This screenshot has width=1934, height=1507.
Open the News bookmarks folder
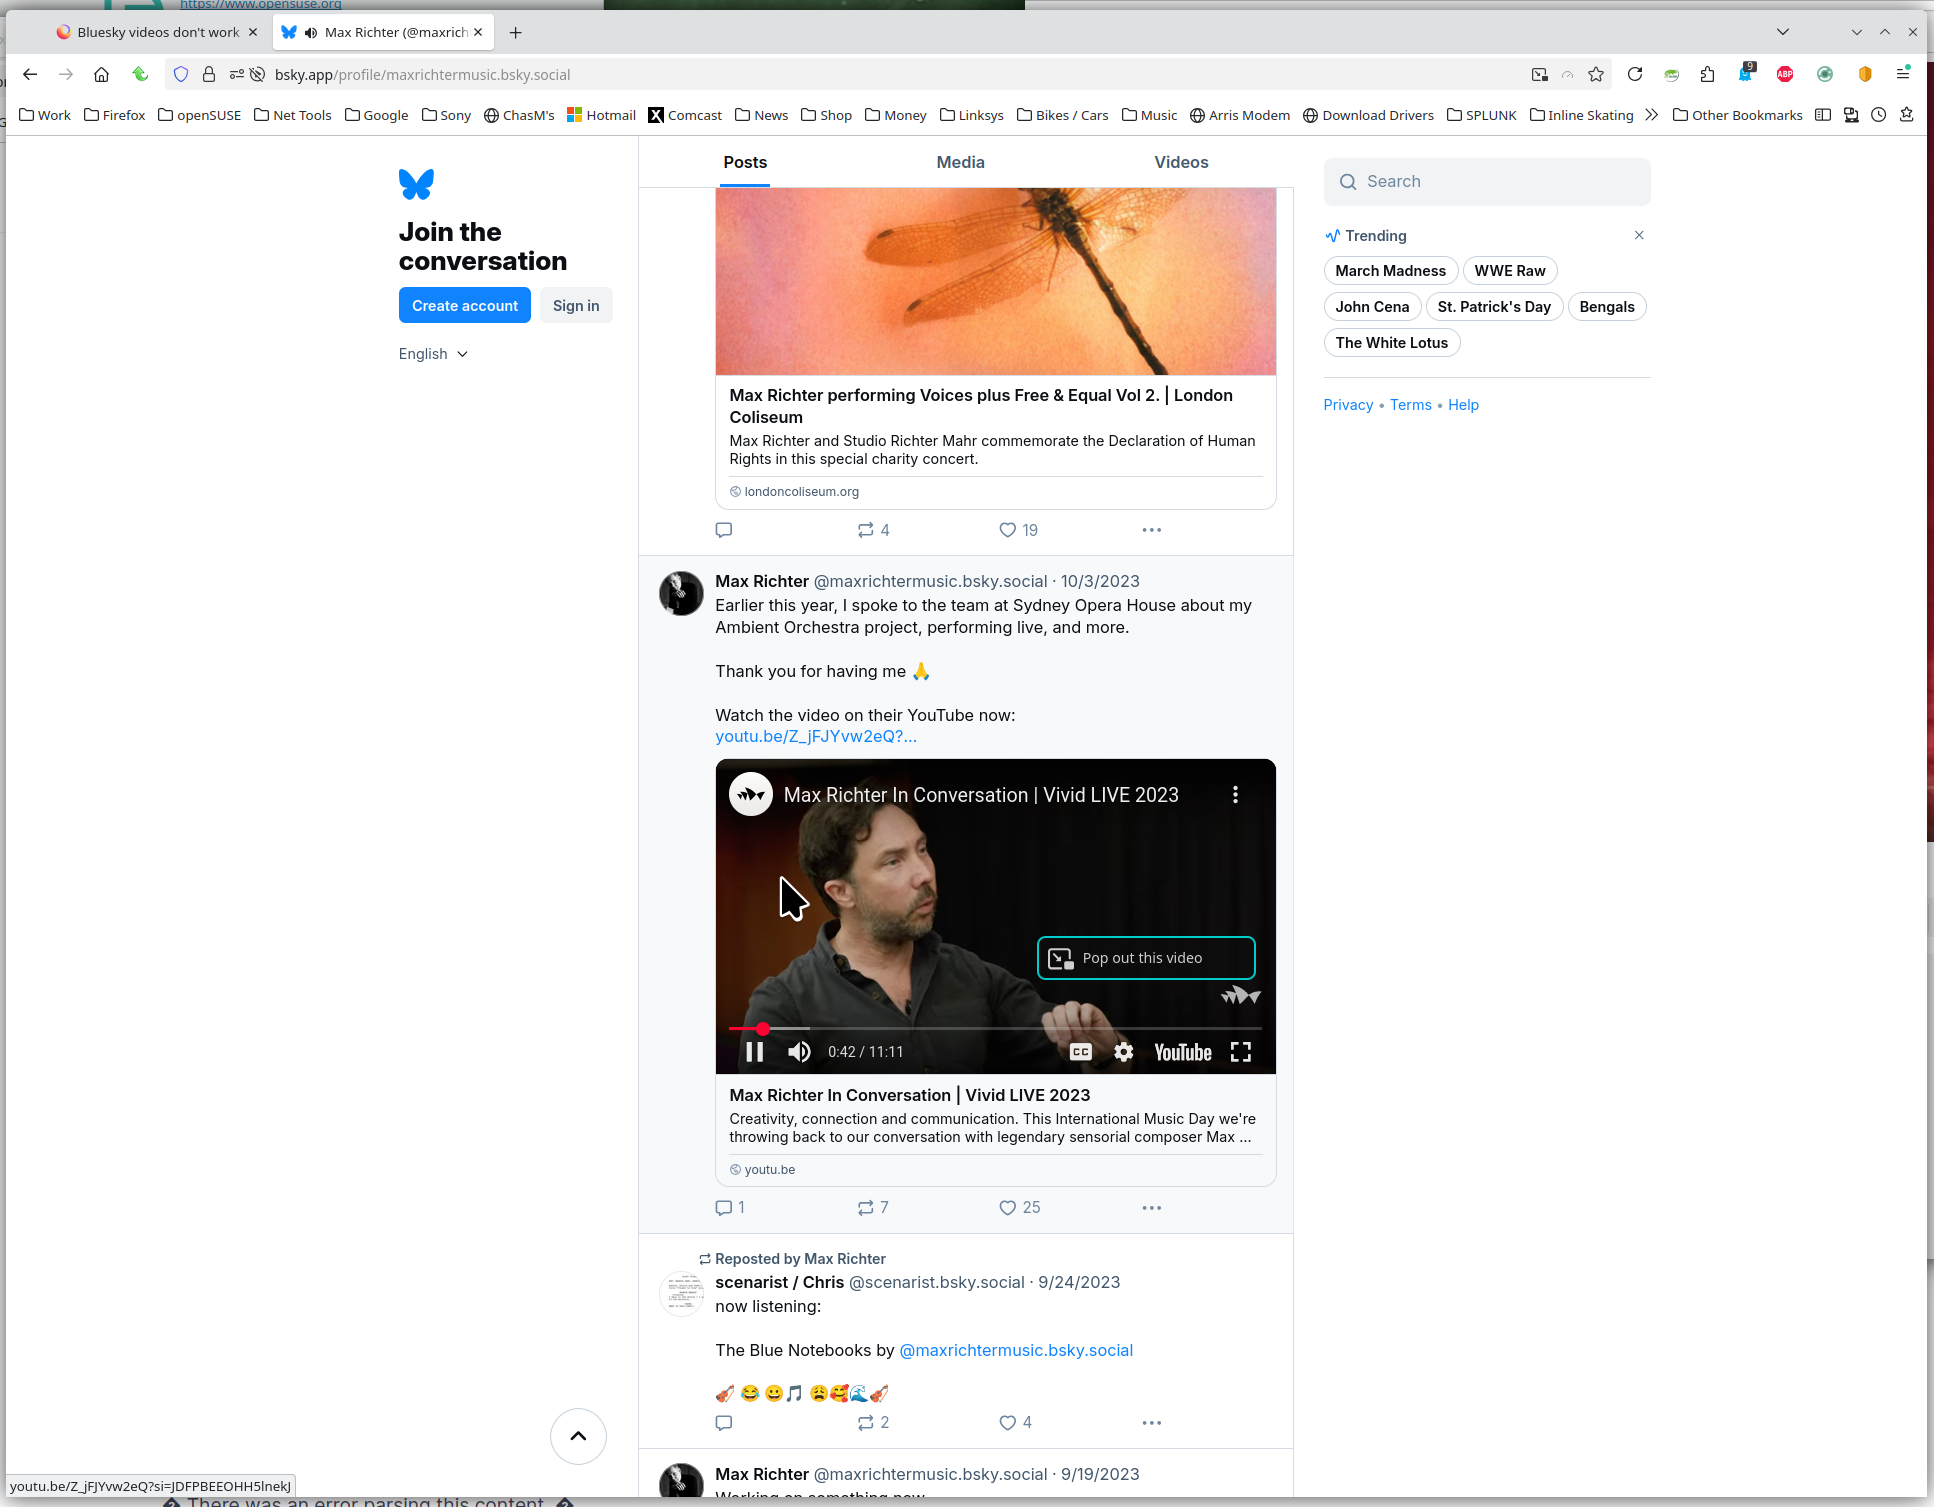click(761, 115)
